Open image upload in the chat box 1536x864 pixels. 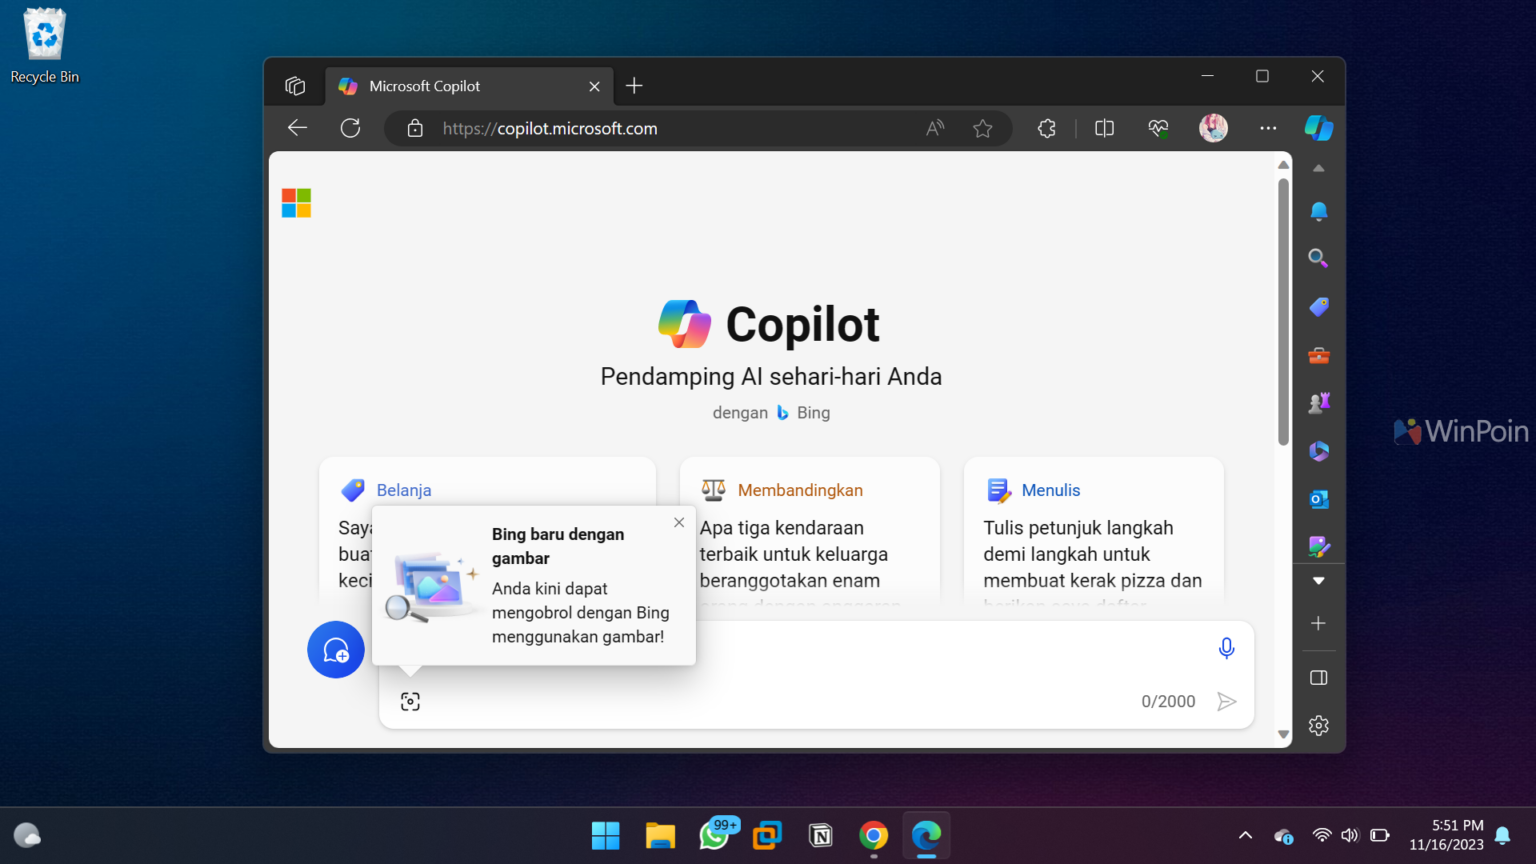point(410,701)
